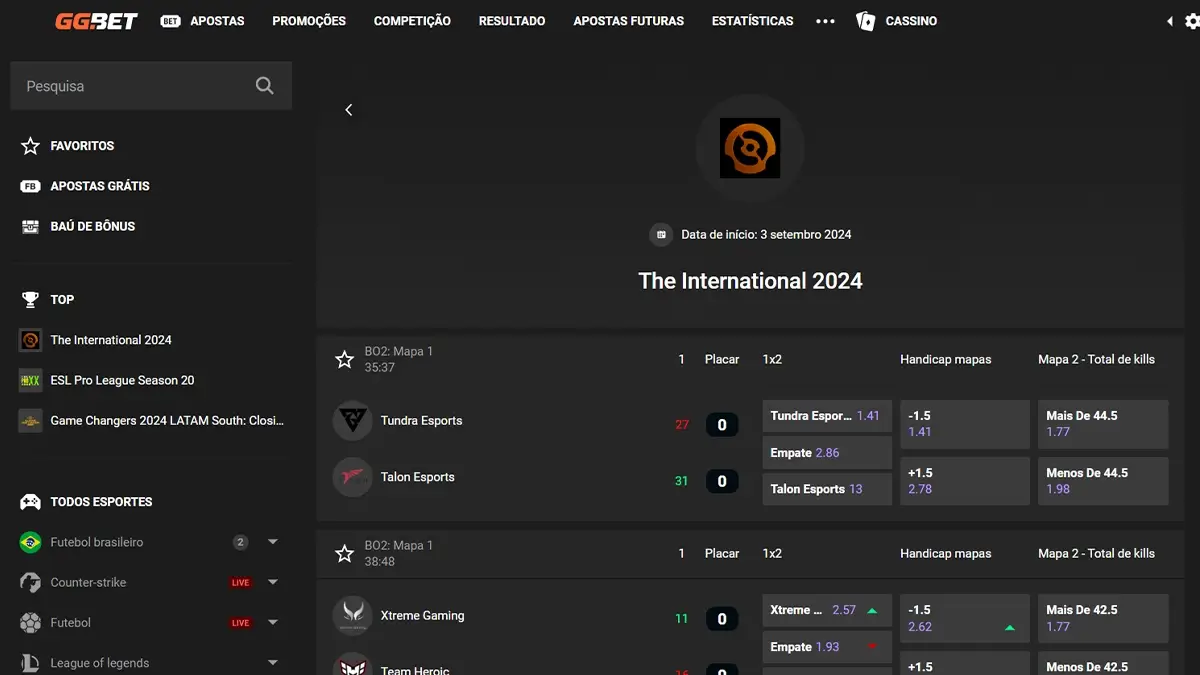Viewport: 1200px width, 675px height.
Task: Expand the Futebol category arrow
Action: coord(273,623)
